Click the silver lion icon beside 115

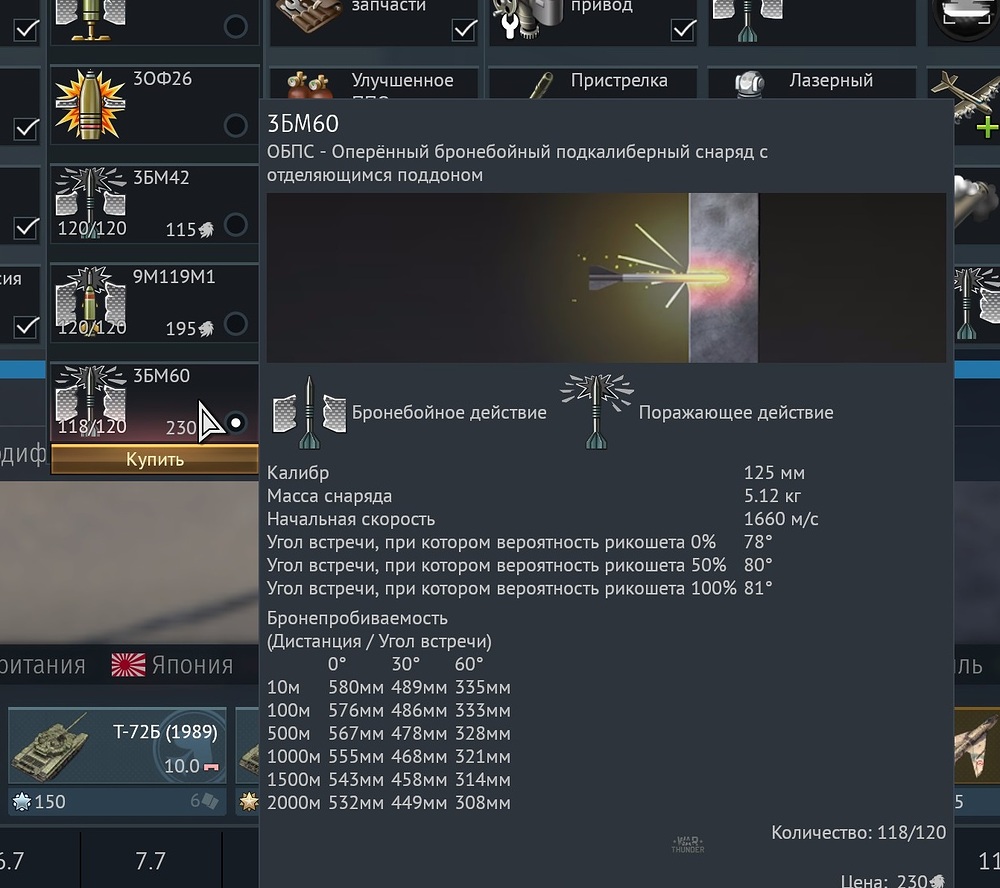tap(206, 230)
